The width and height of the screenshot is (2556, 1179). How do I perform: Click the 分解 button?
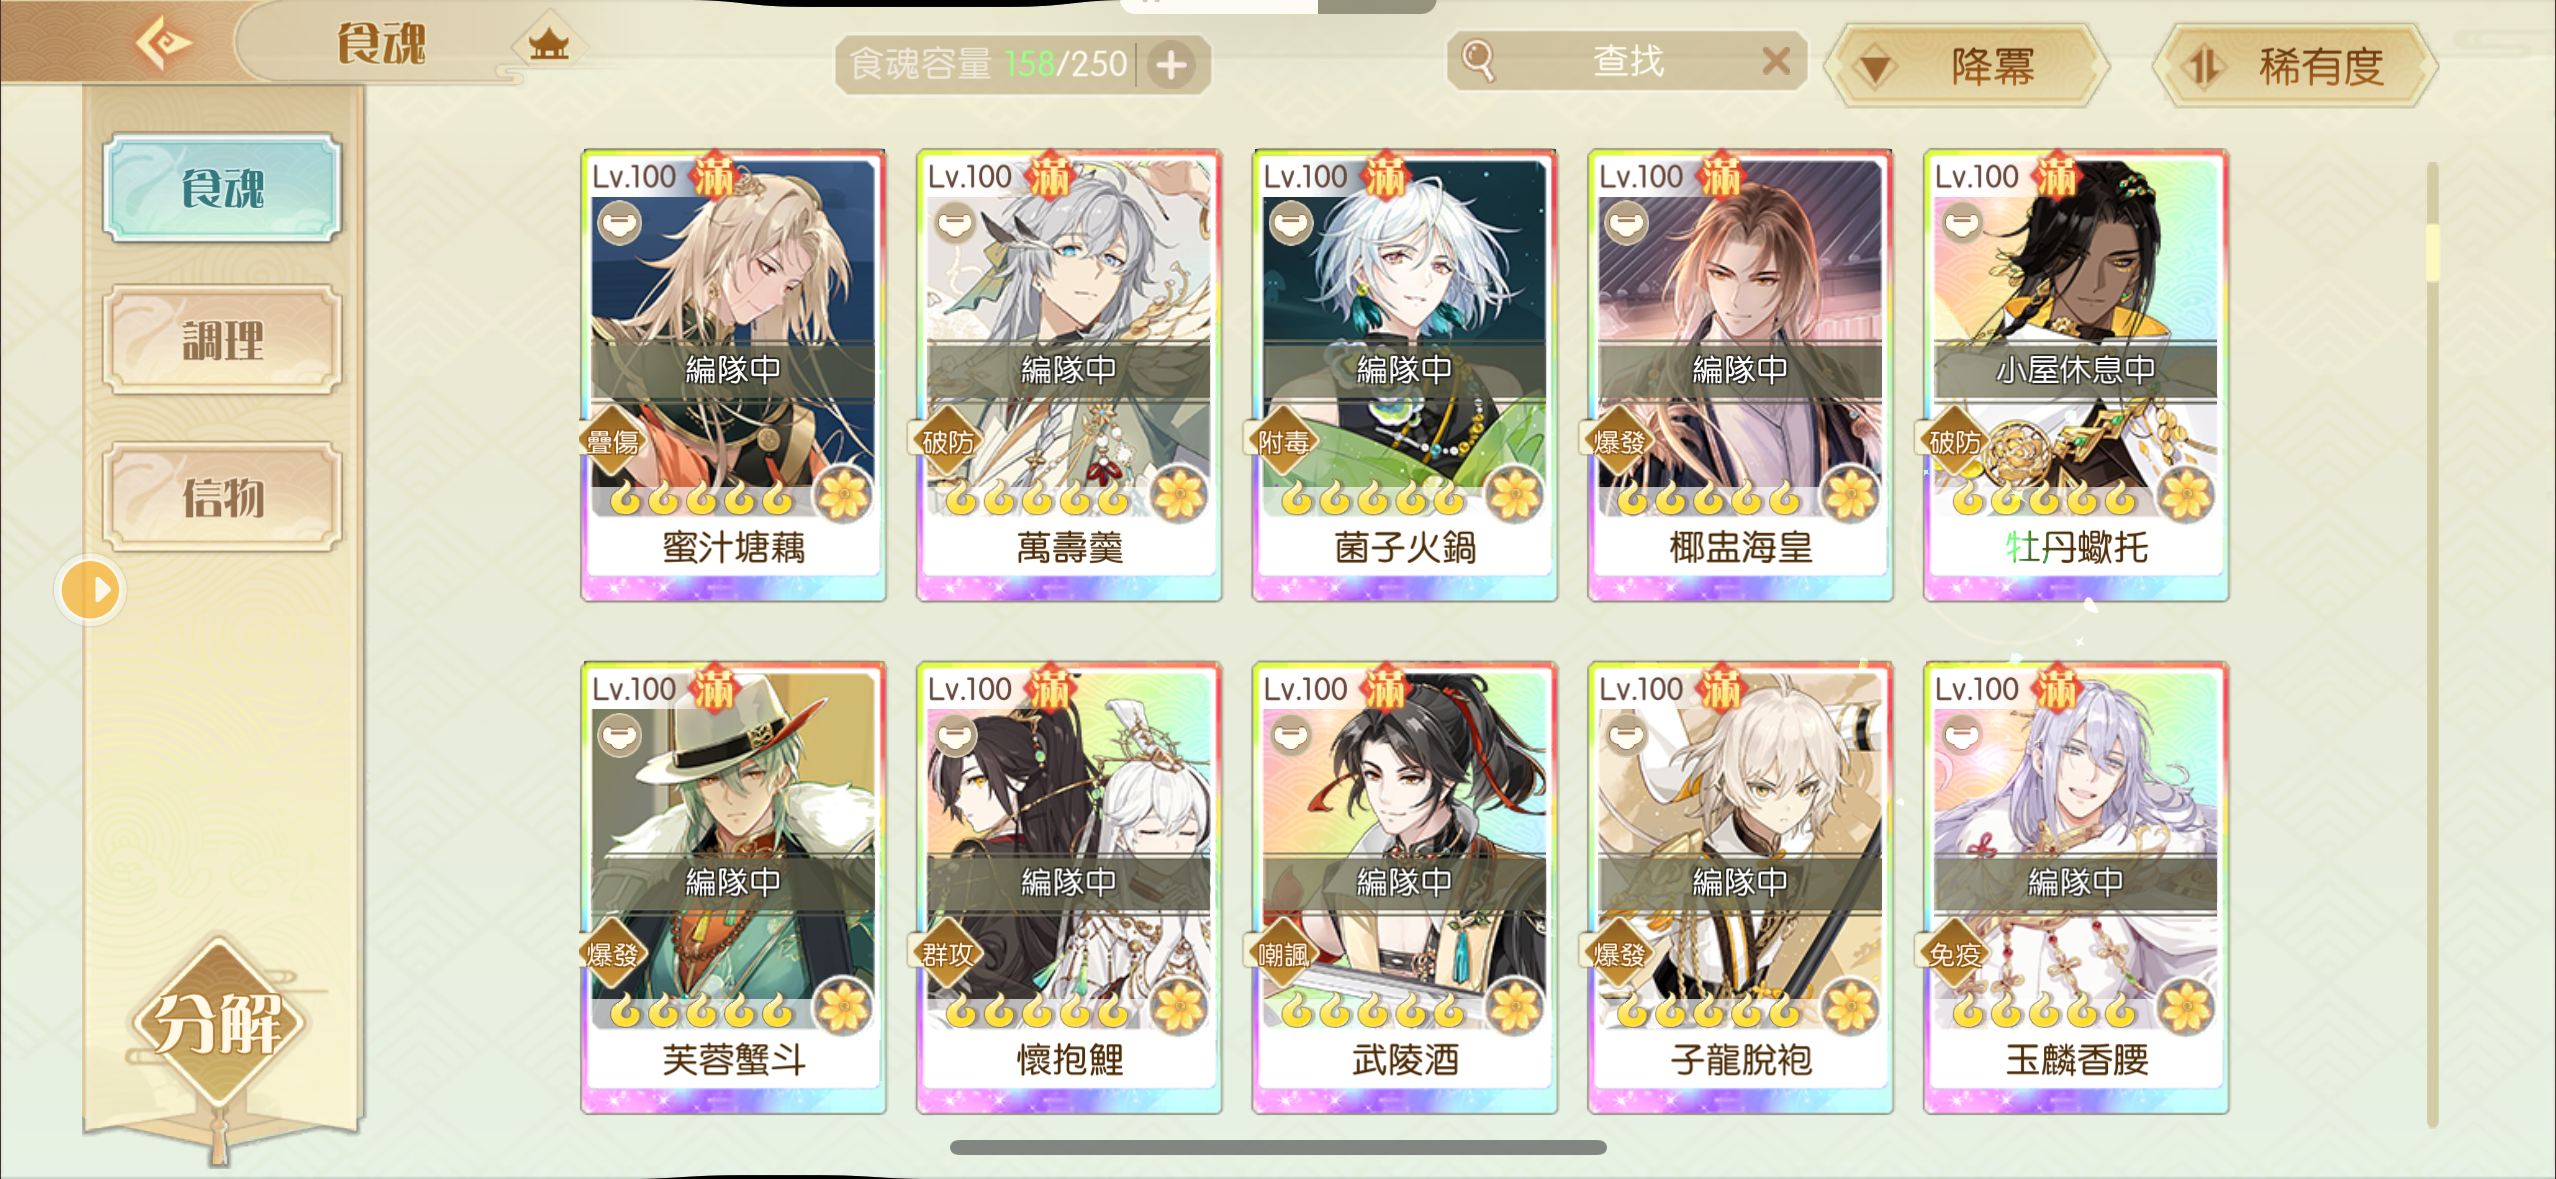[218, 1022]
